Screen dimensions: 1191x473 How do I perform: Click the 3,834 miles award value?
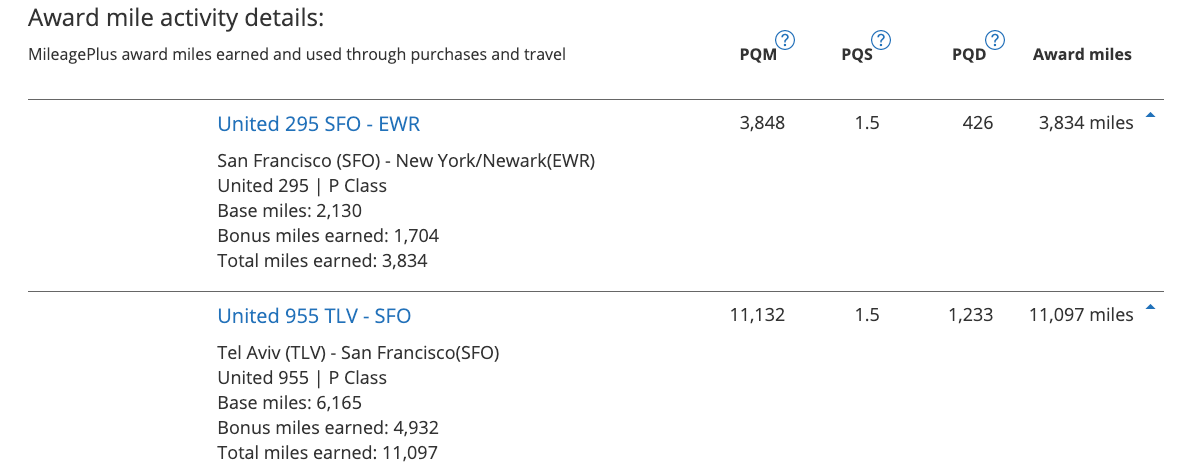pyautogui.click(x=1086, y=123)
